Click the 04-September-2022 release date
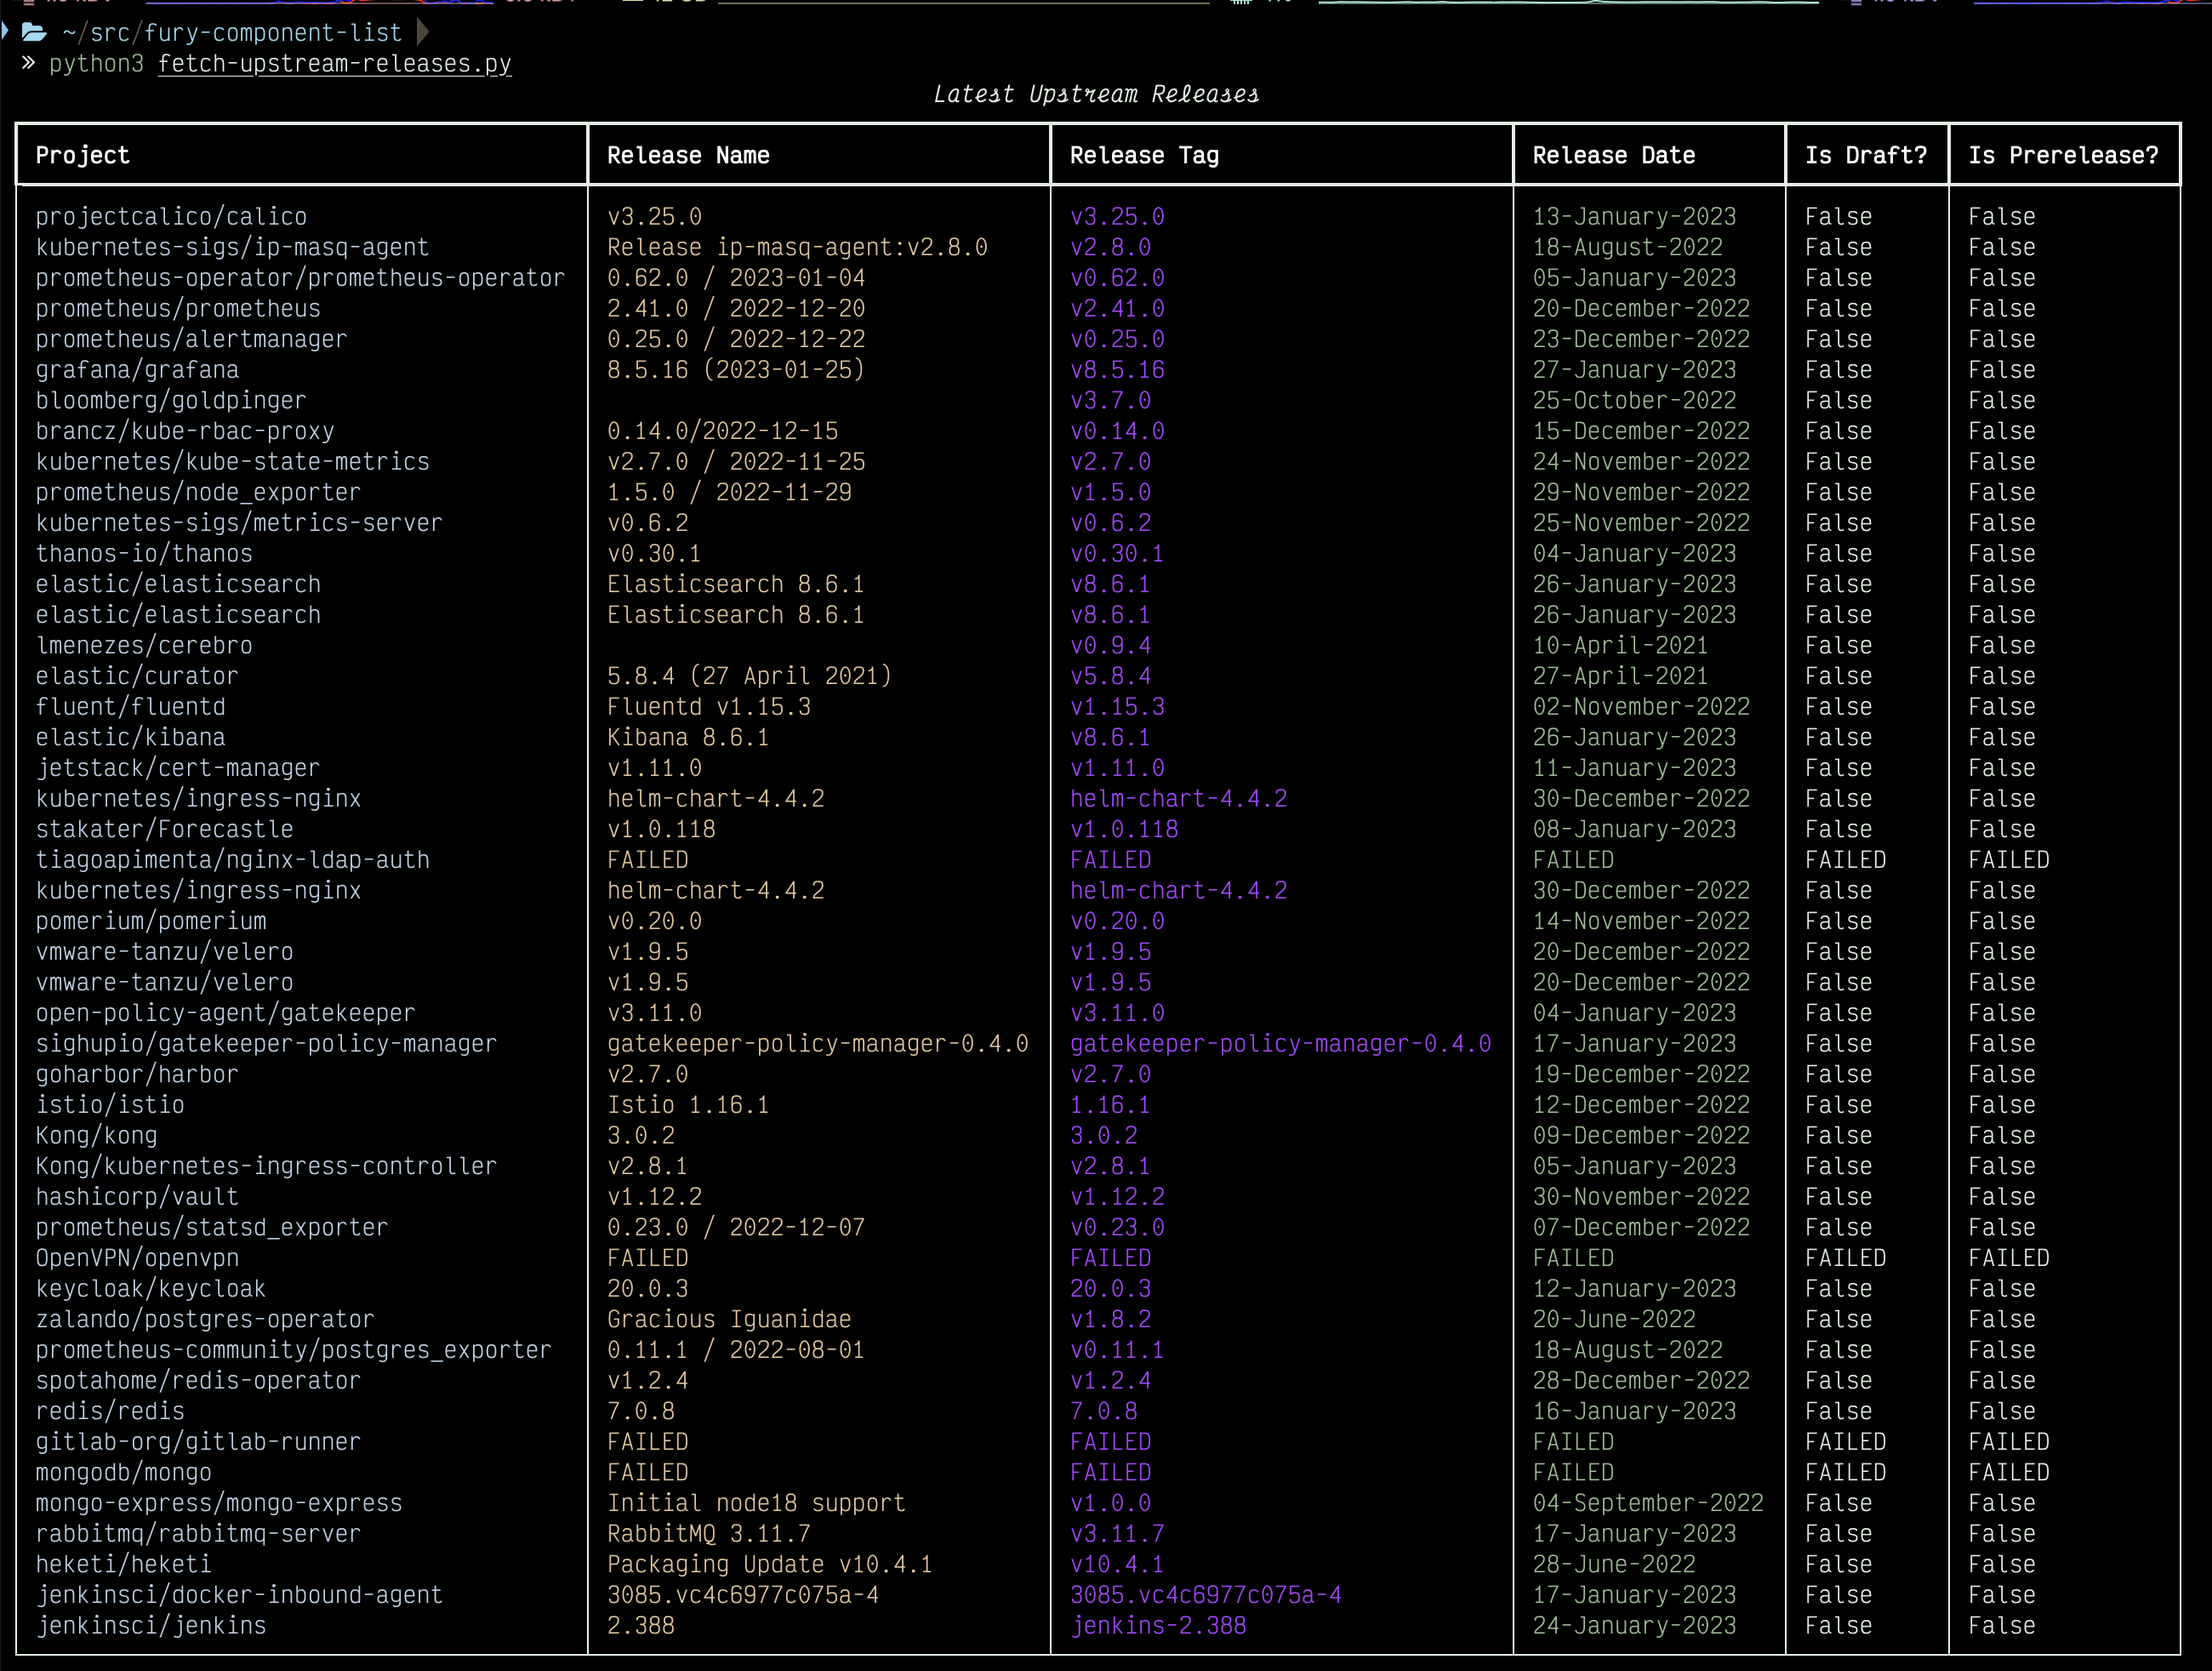2212x1671 pixels. [x=1647, y=1502]
